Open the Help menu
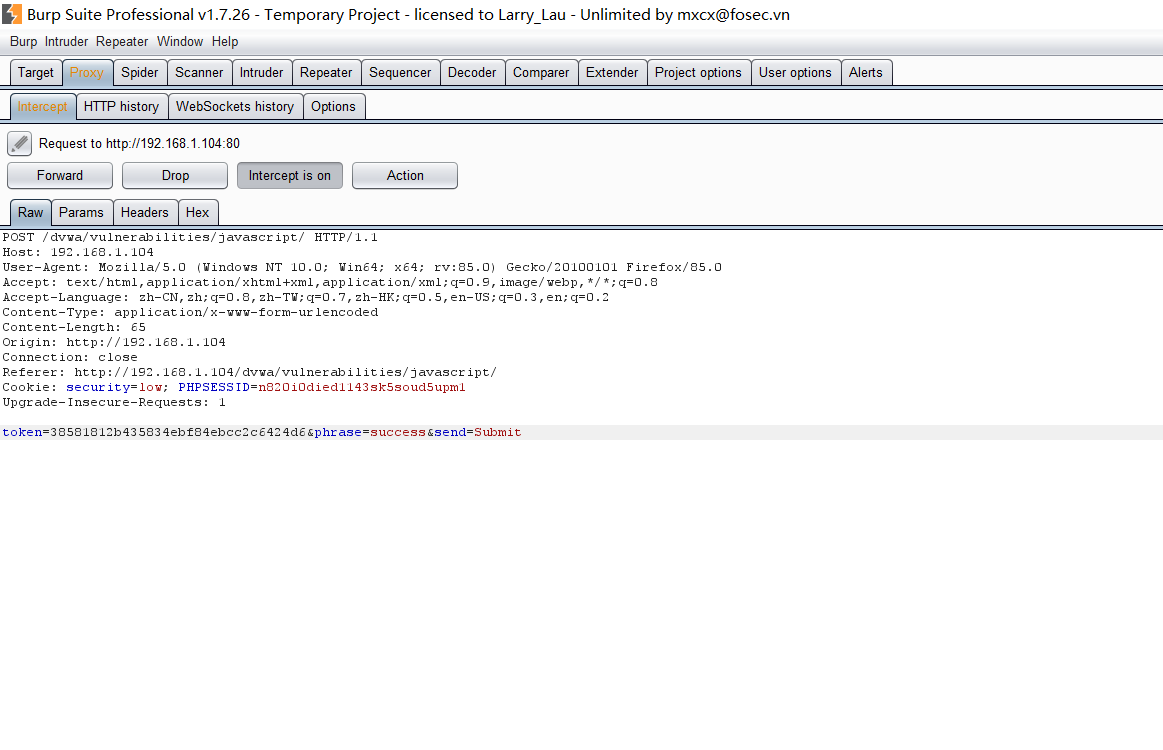The height and width of the screenshot is (750, 1163). [x=225, y=41]
